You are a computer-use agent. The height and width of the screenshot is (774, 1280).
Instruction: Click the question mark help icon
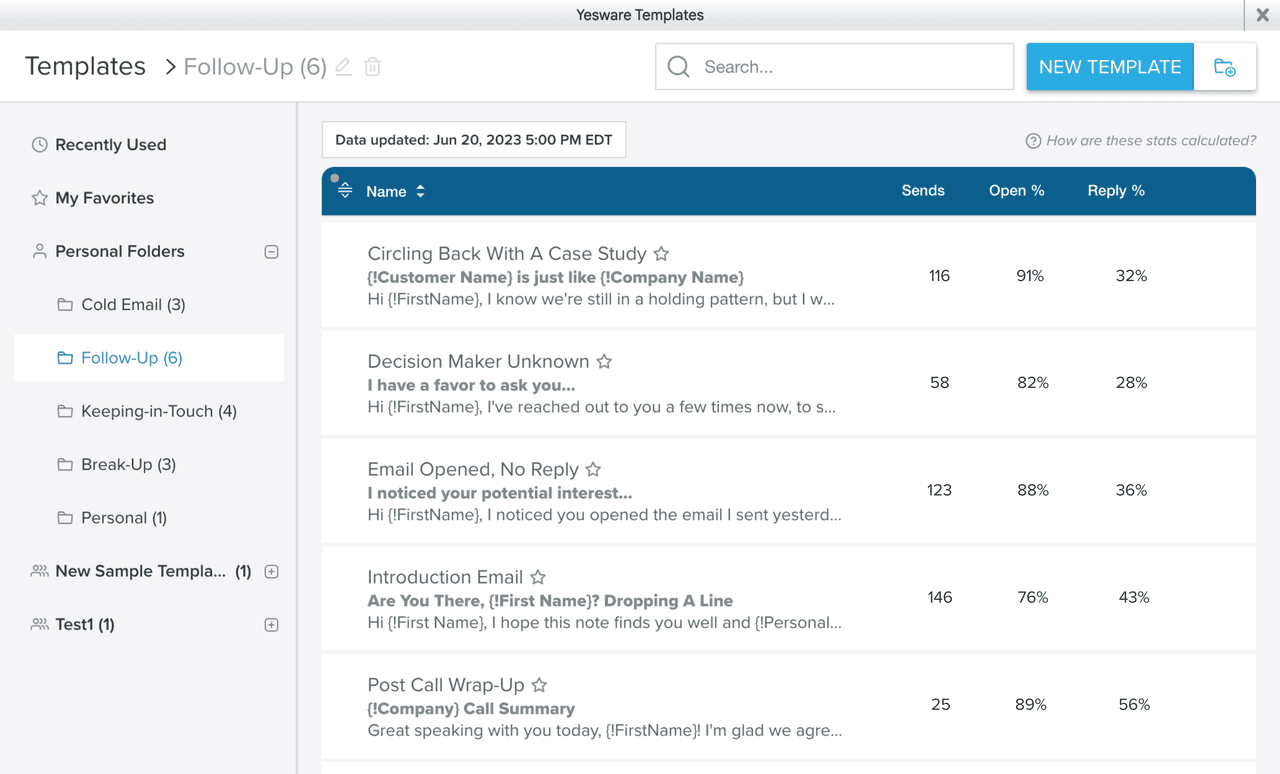[1032, 140]
